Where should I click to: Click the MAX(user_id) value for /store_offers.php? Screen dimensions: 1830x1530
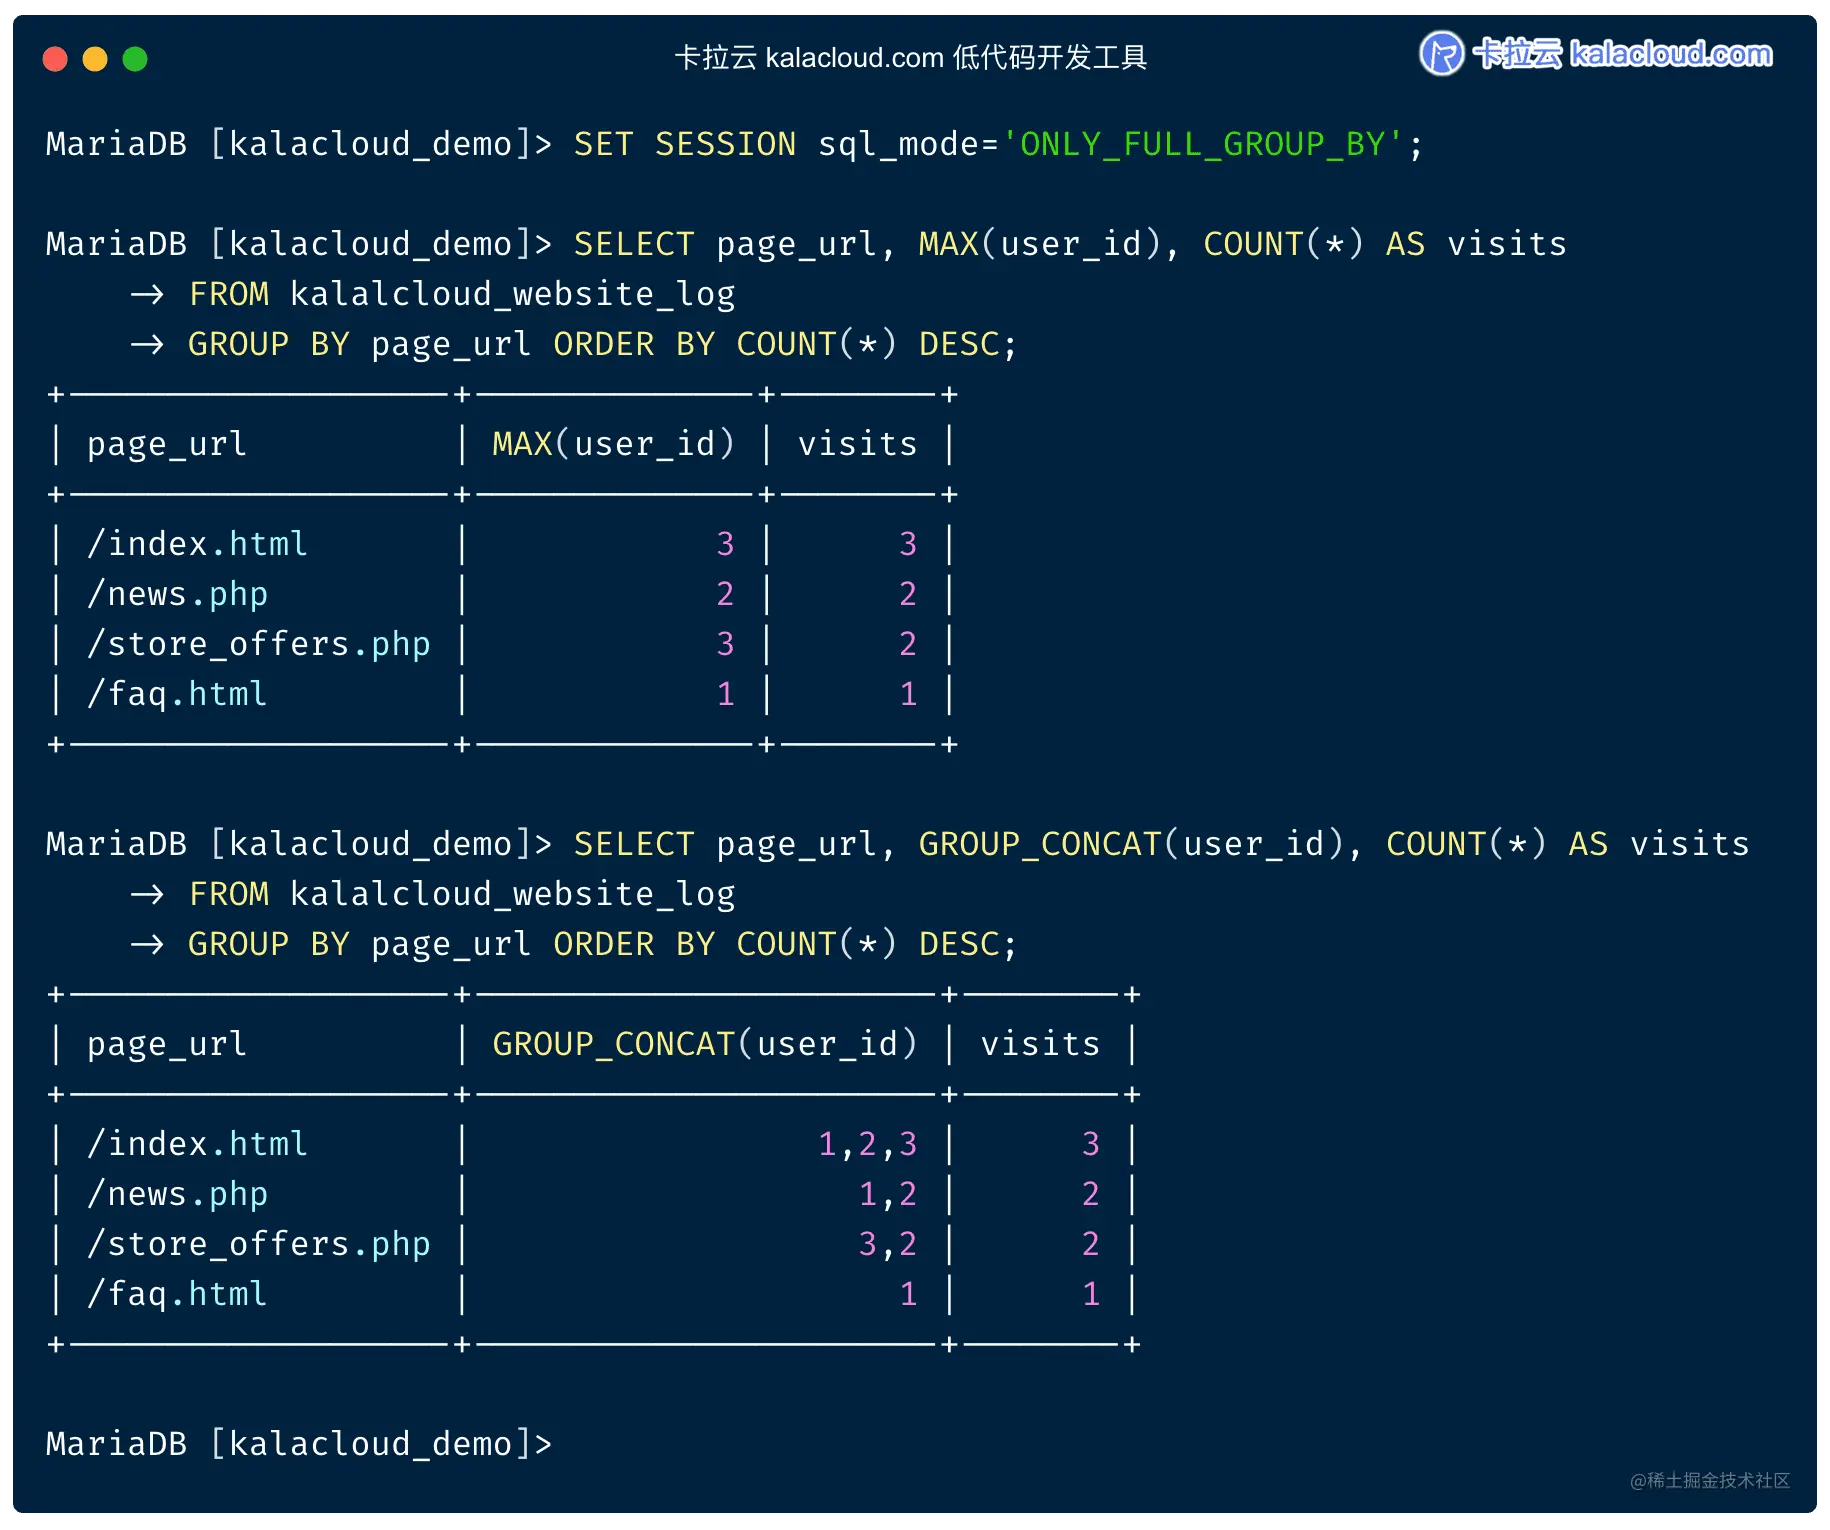pos(725,644)
